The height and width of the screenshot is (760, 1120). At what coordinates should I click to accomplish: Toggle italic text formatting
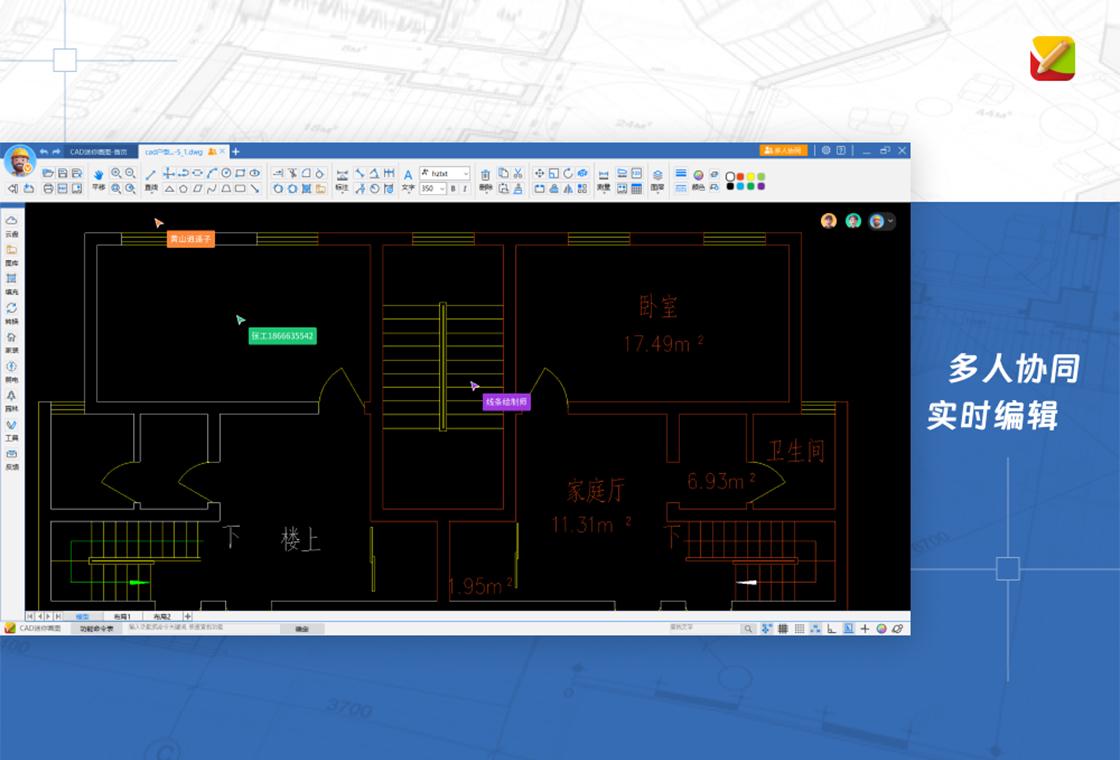[x=465, y=189]
